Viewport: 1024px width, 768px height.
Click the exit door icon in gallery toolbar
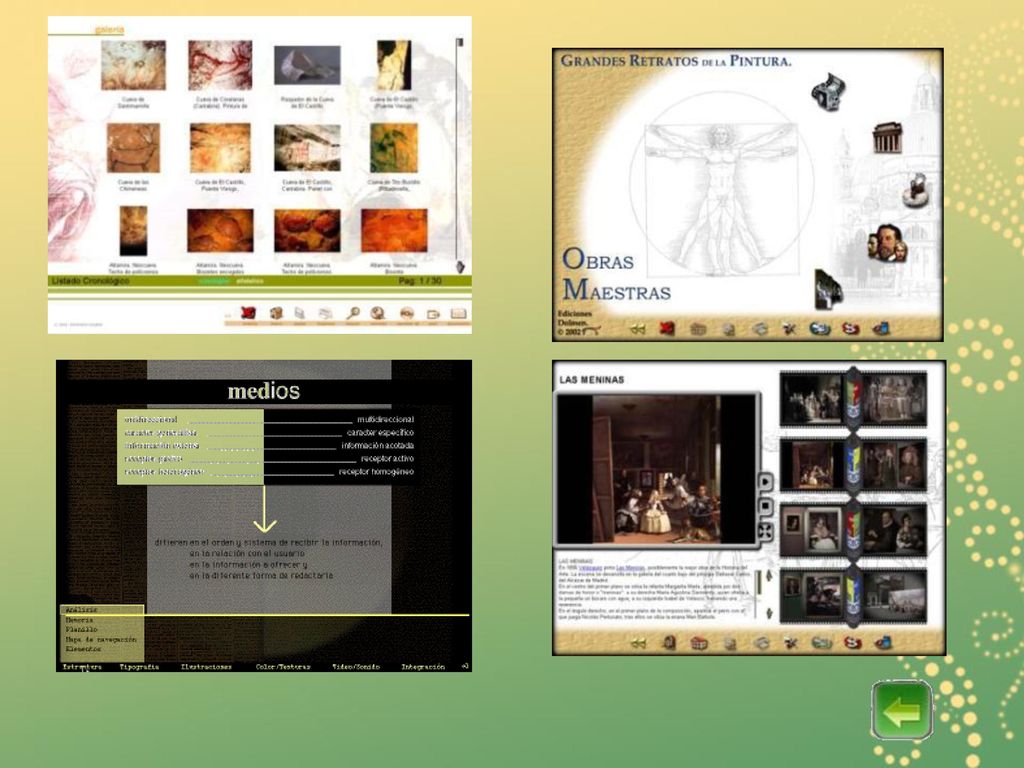[x=433, y=314]
